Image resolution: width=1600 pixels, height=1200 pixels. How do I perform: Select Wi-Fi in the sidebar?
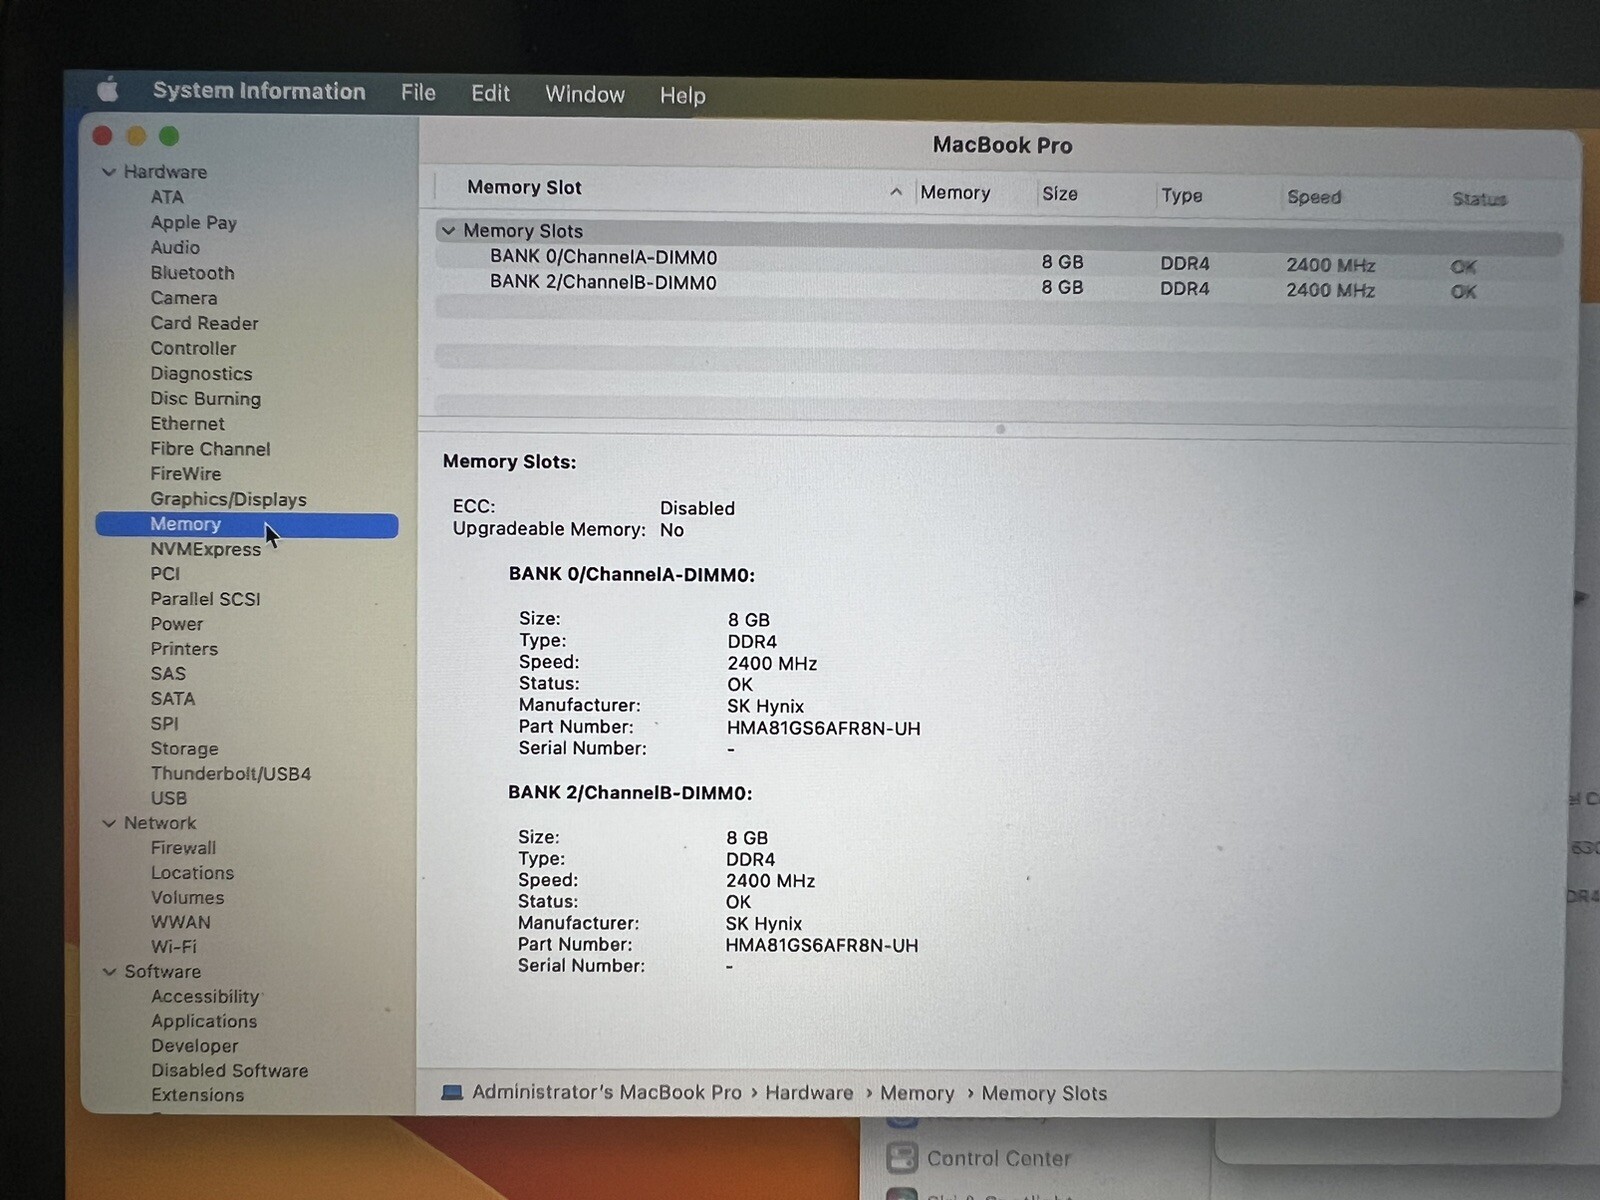pos(173,946)
